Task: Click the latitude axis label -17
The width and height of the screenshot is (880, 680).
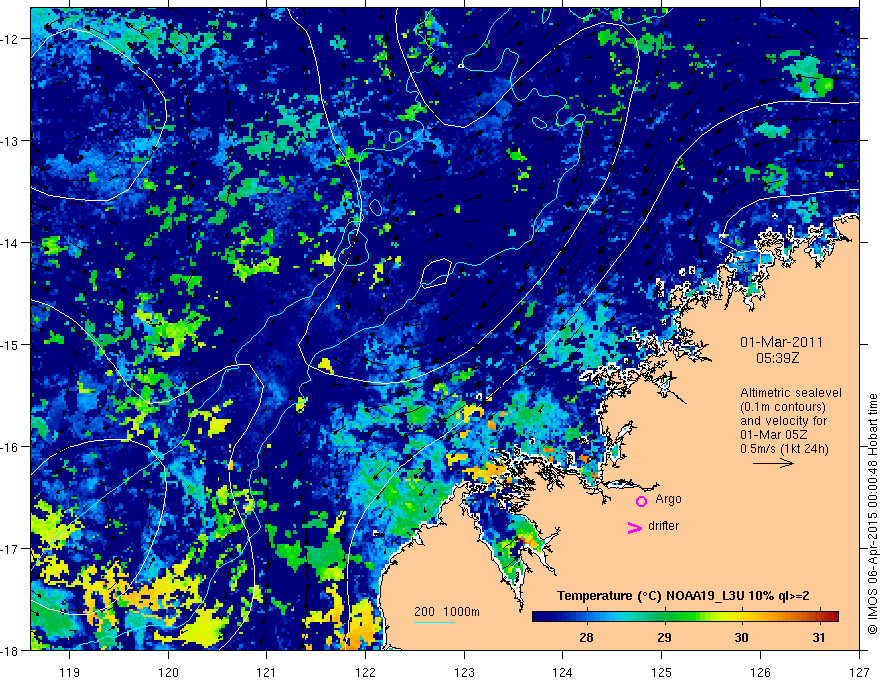Action: (x=9, y=549)
